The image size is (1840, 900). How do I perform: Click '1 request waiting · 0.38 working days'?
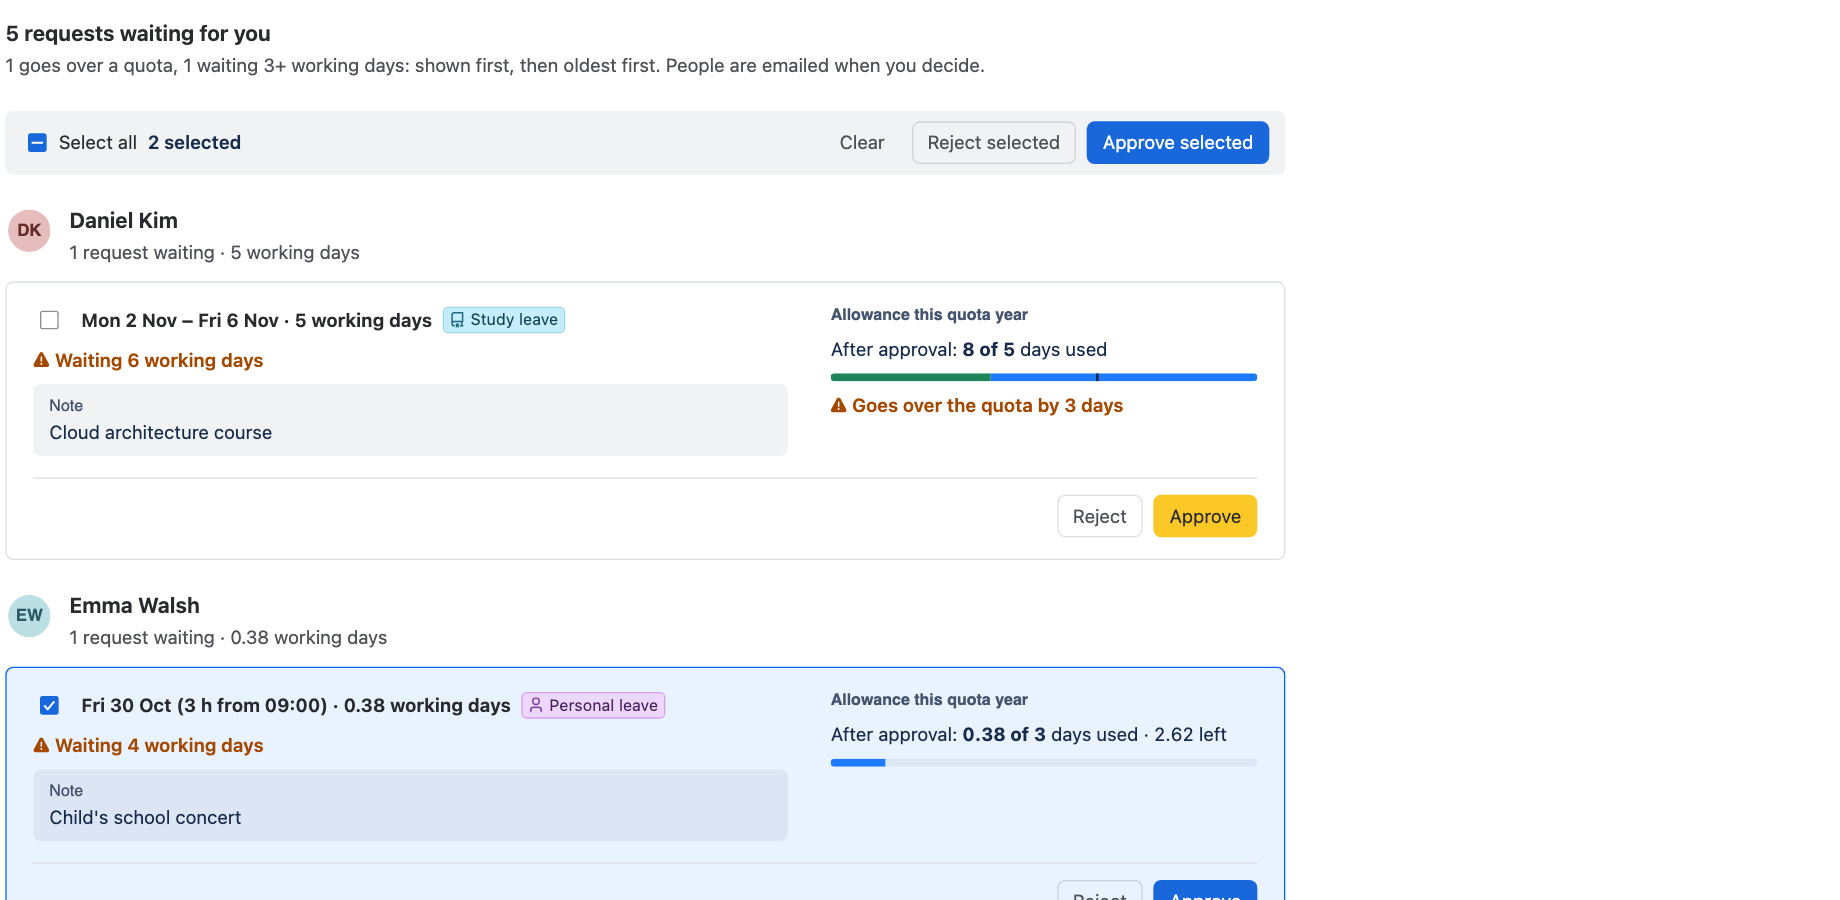coord(228,638)
